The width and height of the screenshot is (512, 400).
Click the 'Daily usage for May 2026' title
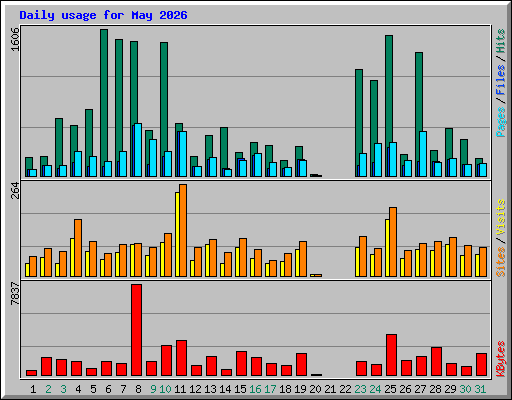coord(103,15)
